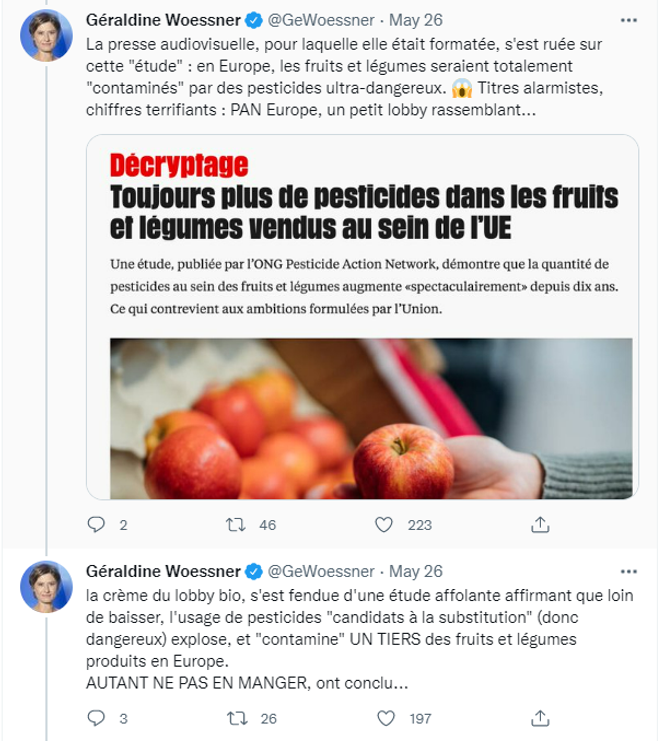Share the first tweet via share icon
The width and height of the screenshot is (664, 741).
[540, 525]
